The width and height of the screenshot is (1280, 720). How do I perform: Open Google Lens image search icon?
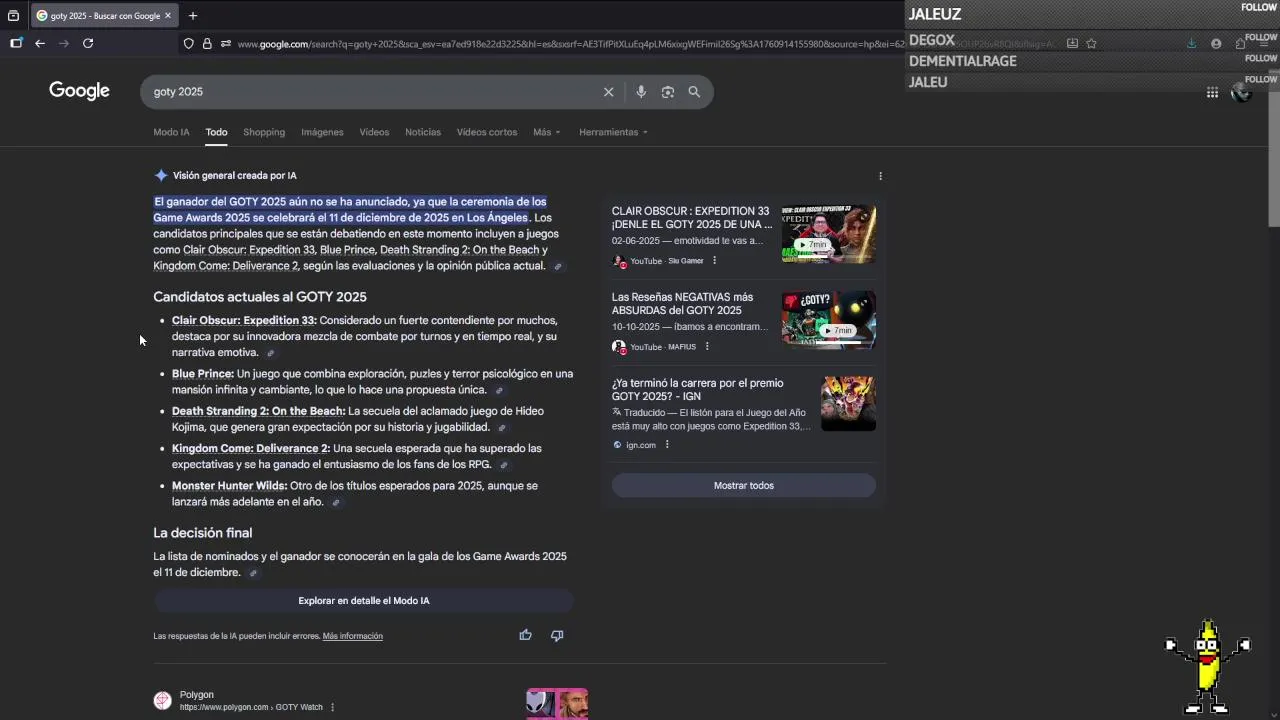click(668, 92)
